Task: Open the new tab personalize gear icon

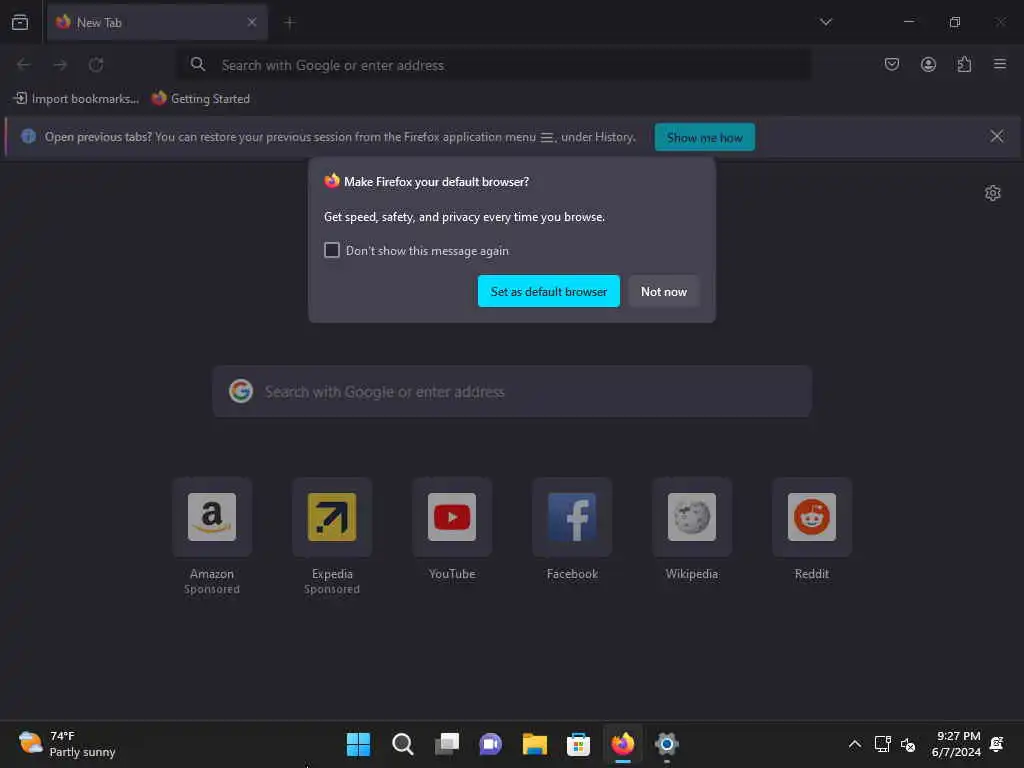Action: click(993, 193)
